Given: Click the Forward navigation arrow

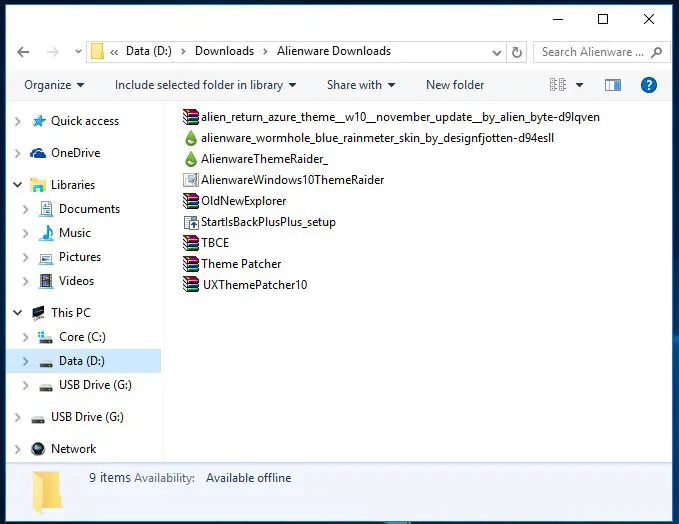Looking at the screenshot, I should (52, 52).
